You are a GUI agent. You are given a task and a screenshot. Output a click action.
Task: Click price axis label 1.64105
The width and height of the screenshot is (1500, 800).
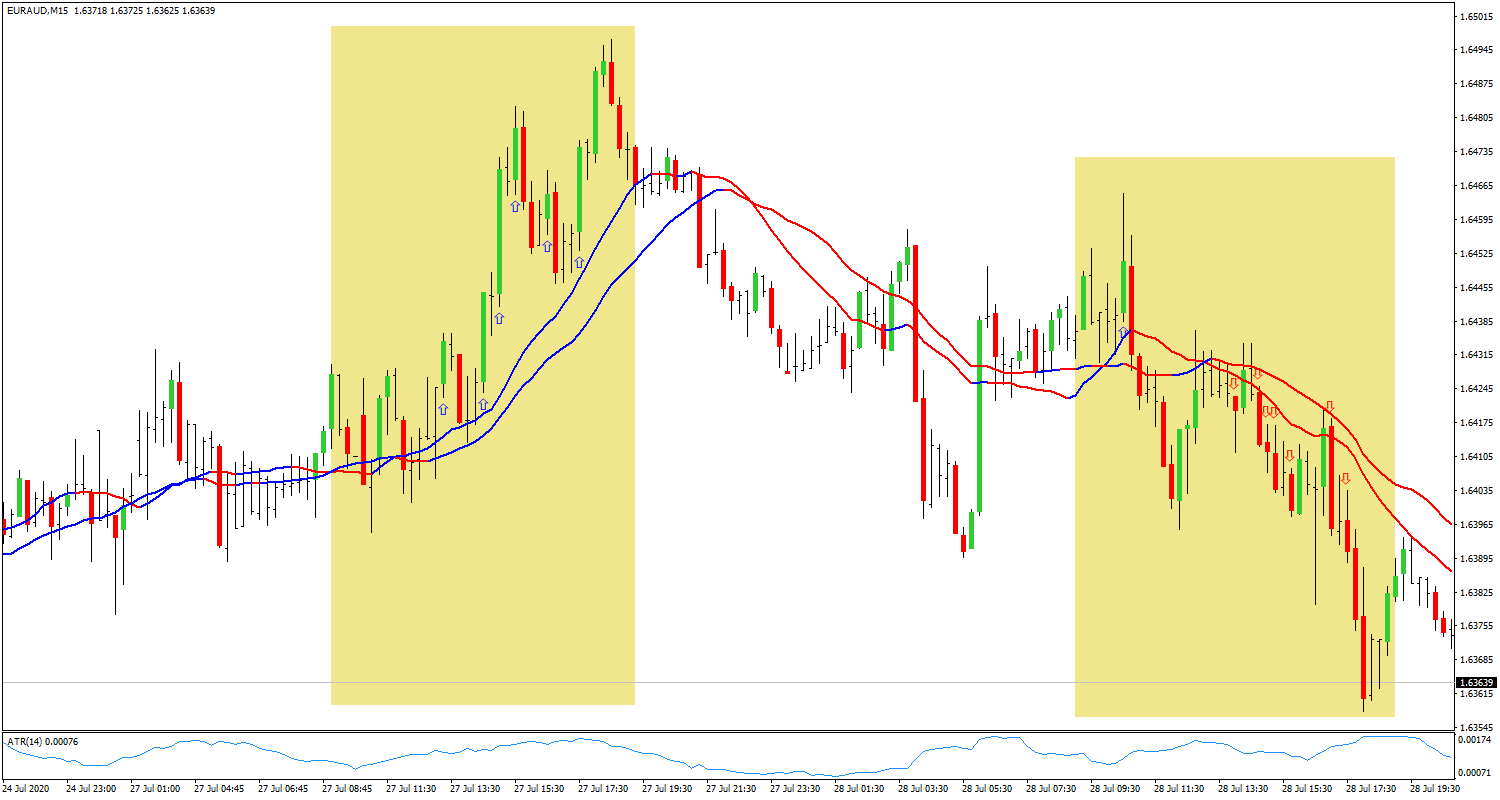tap(1475, 457)
